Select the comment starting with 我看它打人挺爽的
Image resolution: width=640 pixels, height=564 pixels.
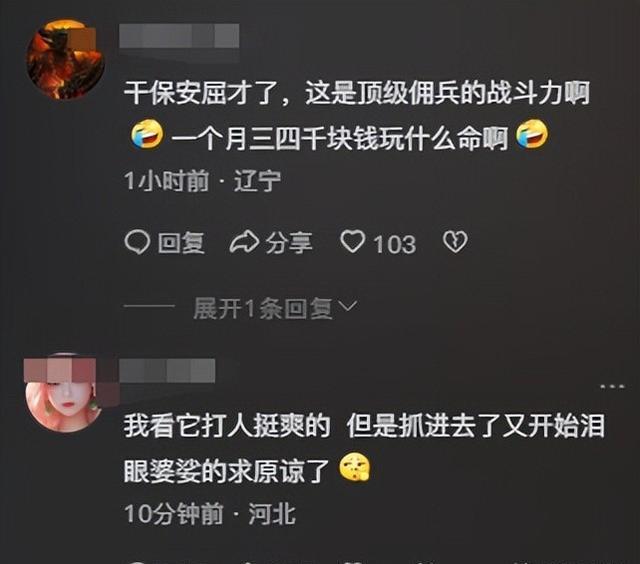(x=364, y=449)
